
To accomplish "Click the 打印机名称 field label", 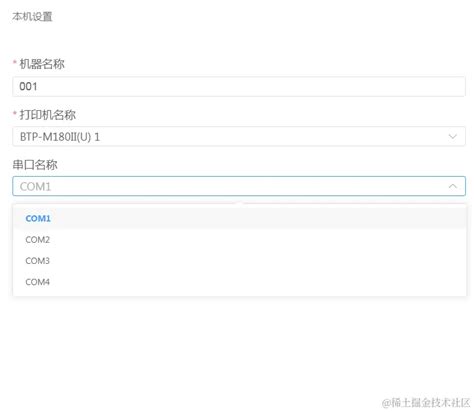I will click(48, 114).
